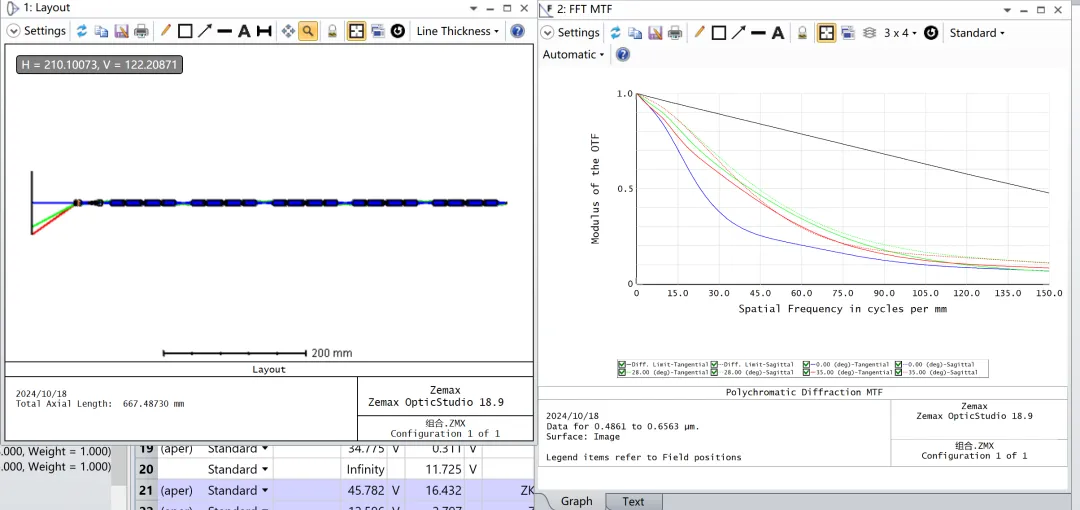Click the pan arrows tool in Layout
Image resolution: width=1080 pixels, height=510 pixels.
point(288,31)
